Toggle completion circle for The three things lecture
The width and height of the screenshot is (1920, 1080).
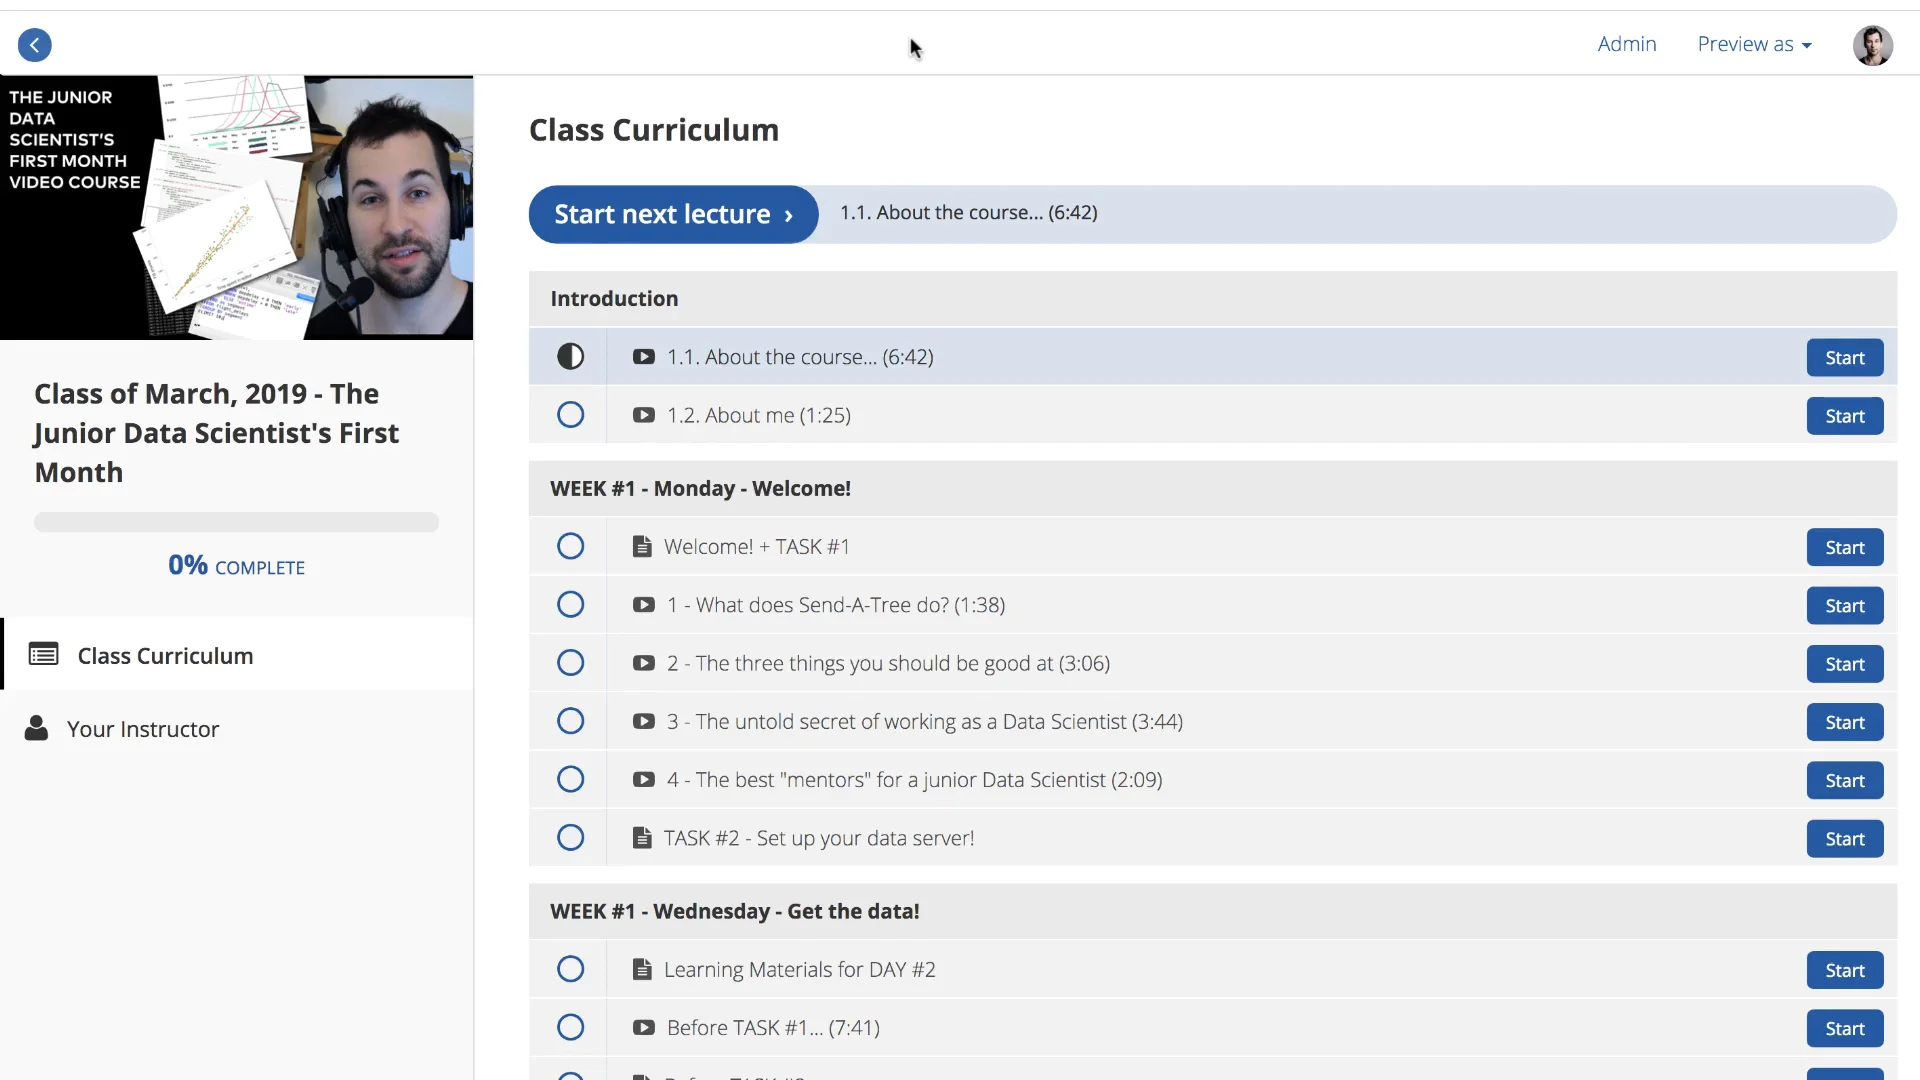pos(570,663)
